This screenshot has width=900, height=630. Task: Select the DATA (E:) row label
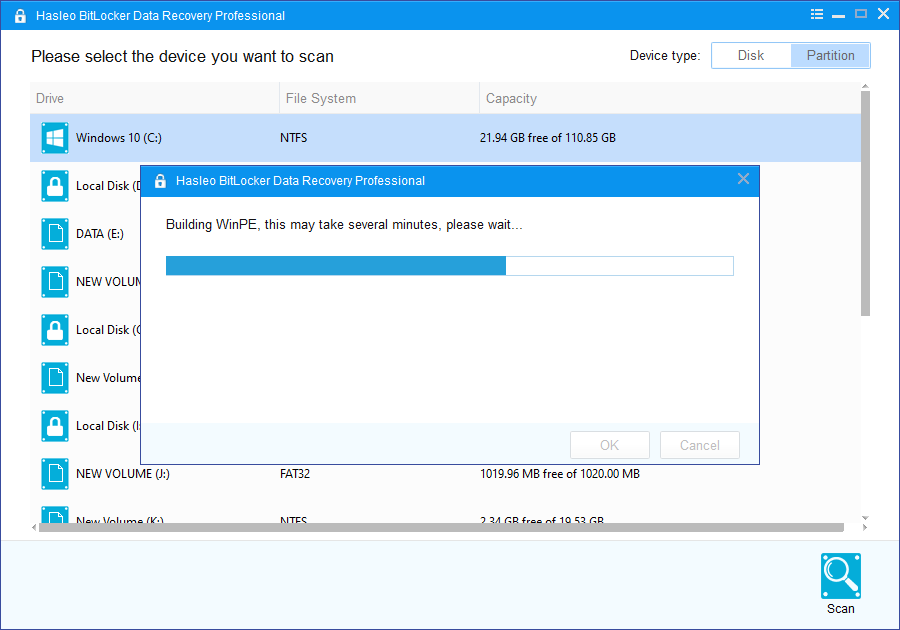100,234
